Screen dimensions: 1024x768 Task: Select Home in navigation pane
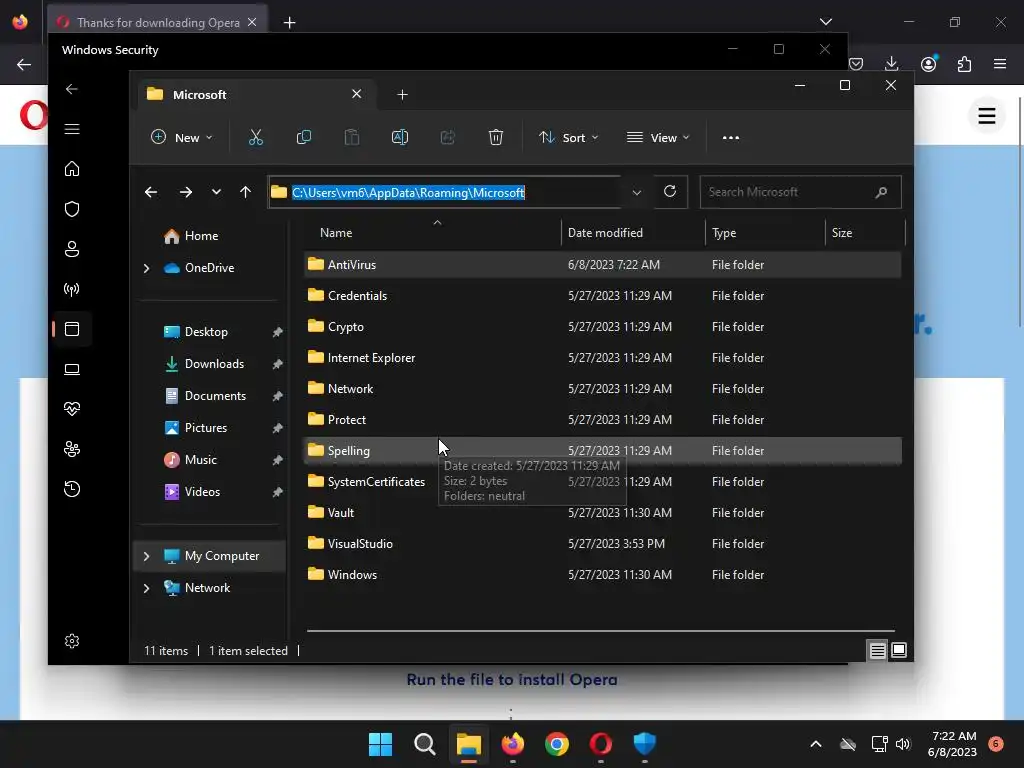click(x=200, y=236)
